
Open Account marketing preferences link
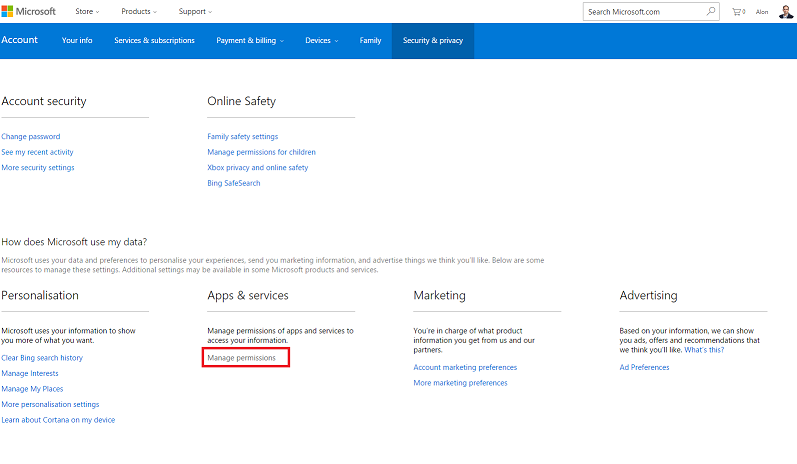pos(465,367)
